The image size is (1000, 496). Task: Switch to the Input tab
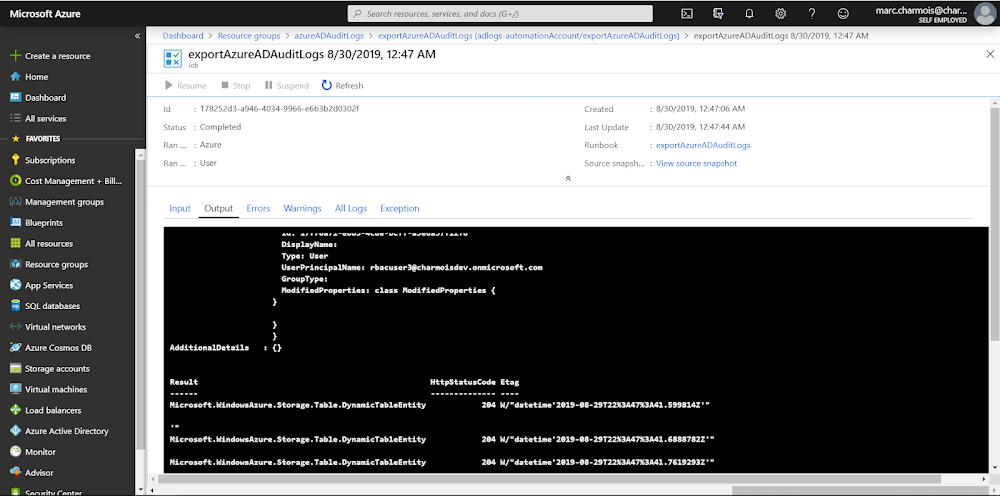[180, 208]
